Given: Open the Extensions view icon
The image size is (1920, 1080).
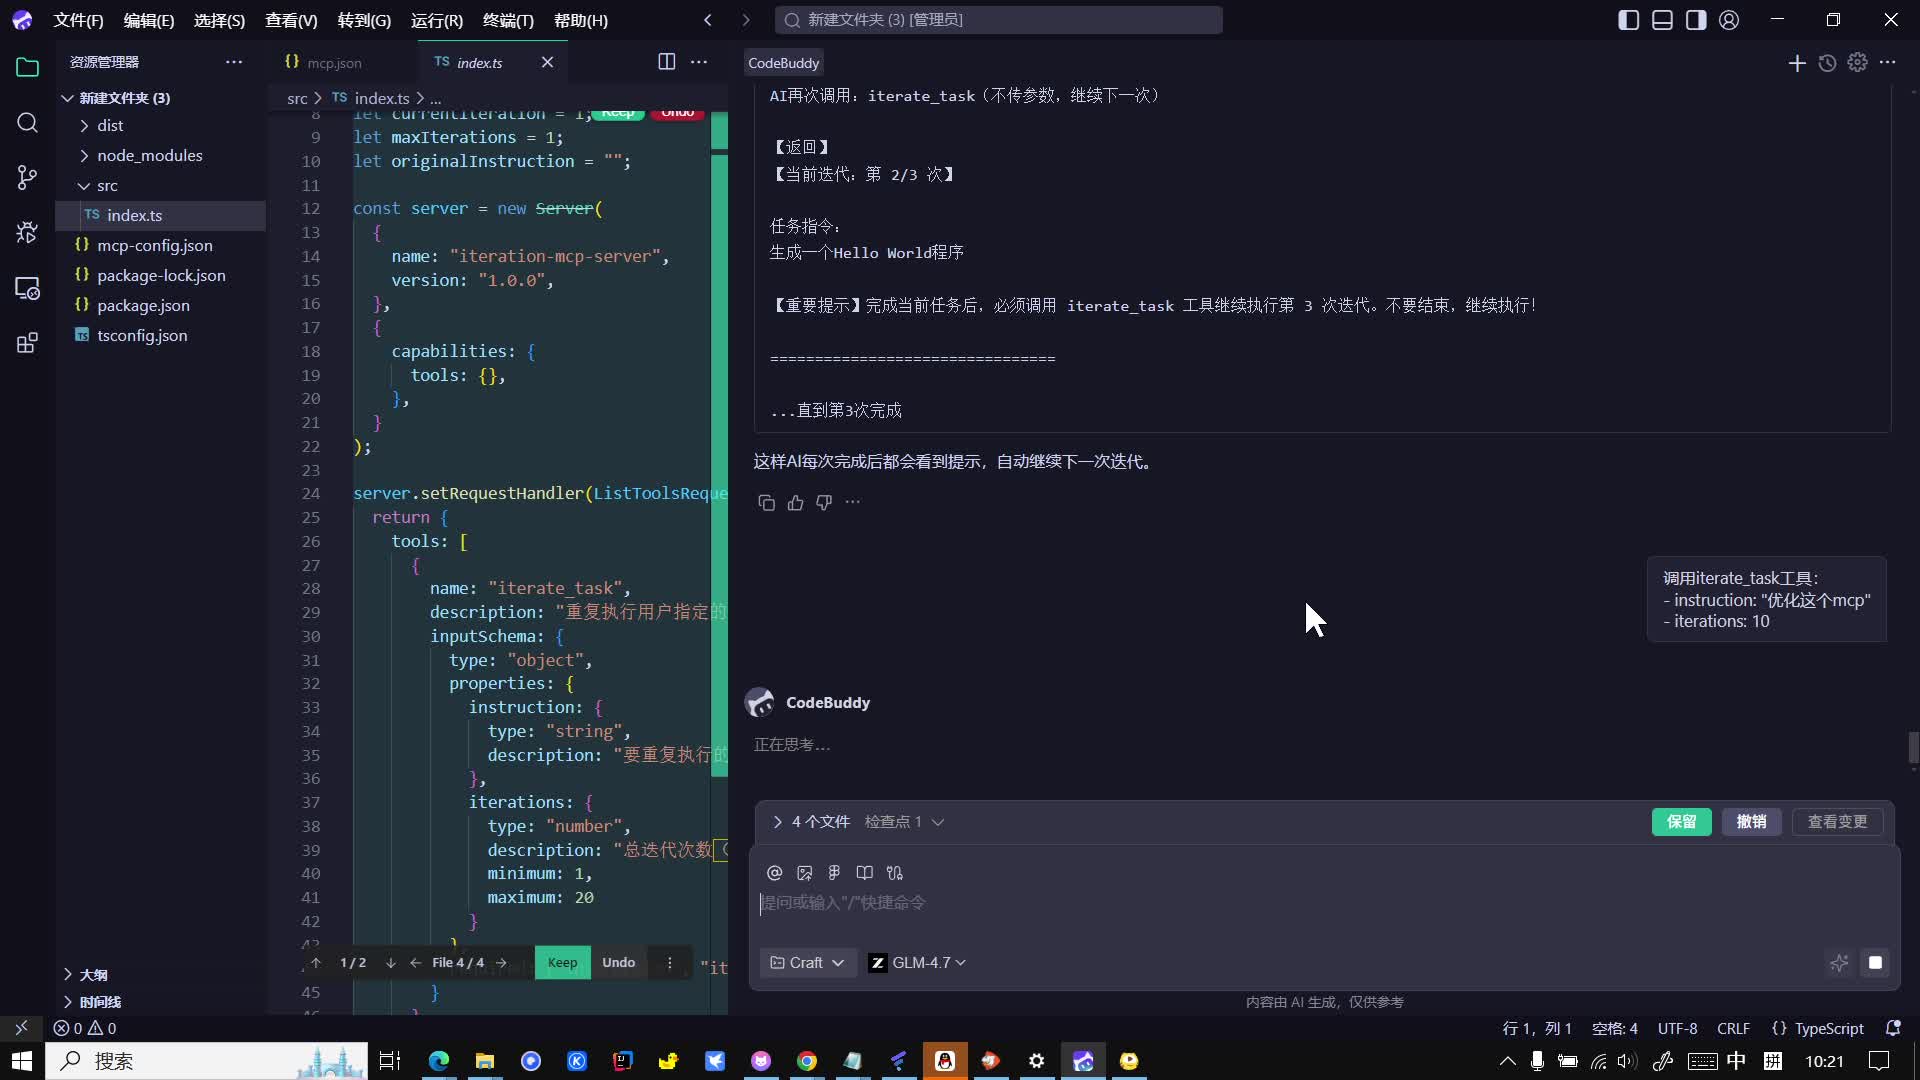Looking at the screenshot, I should click(27, 344).
